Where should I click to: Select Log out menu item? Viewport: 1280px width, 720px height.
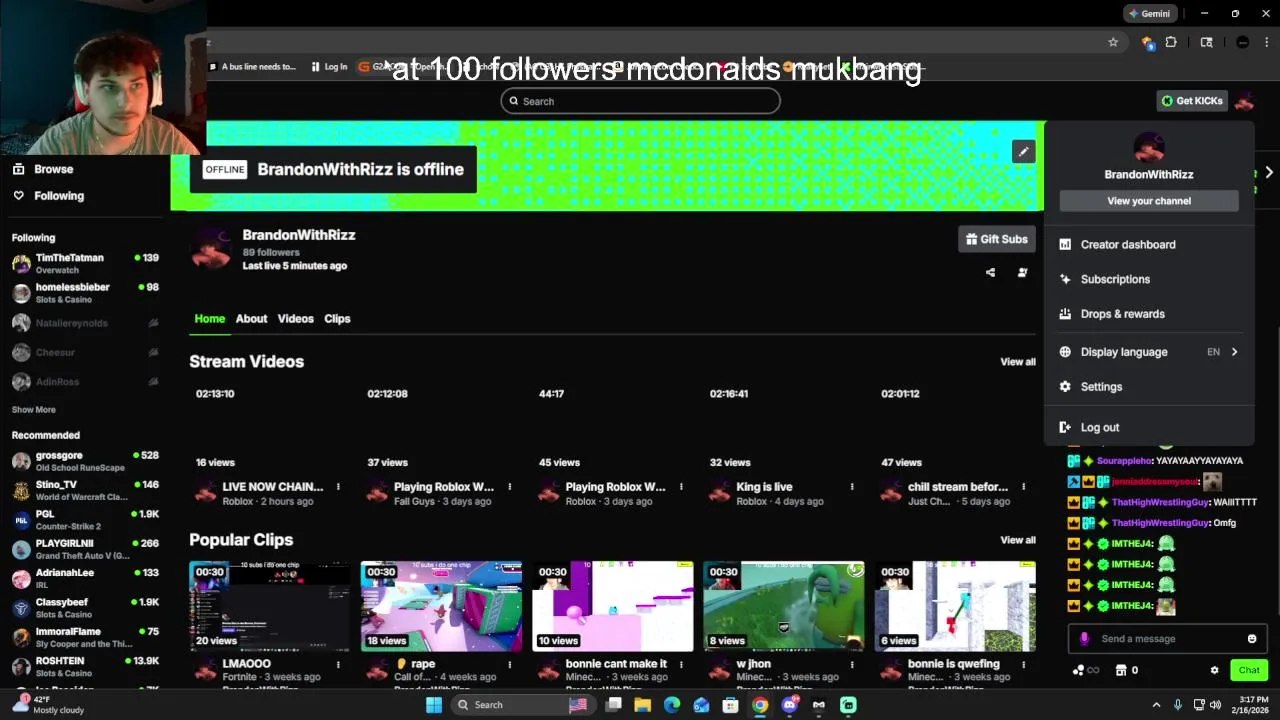pos(1149,427)
